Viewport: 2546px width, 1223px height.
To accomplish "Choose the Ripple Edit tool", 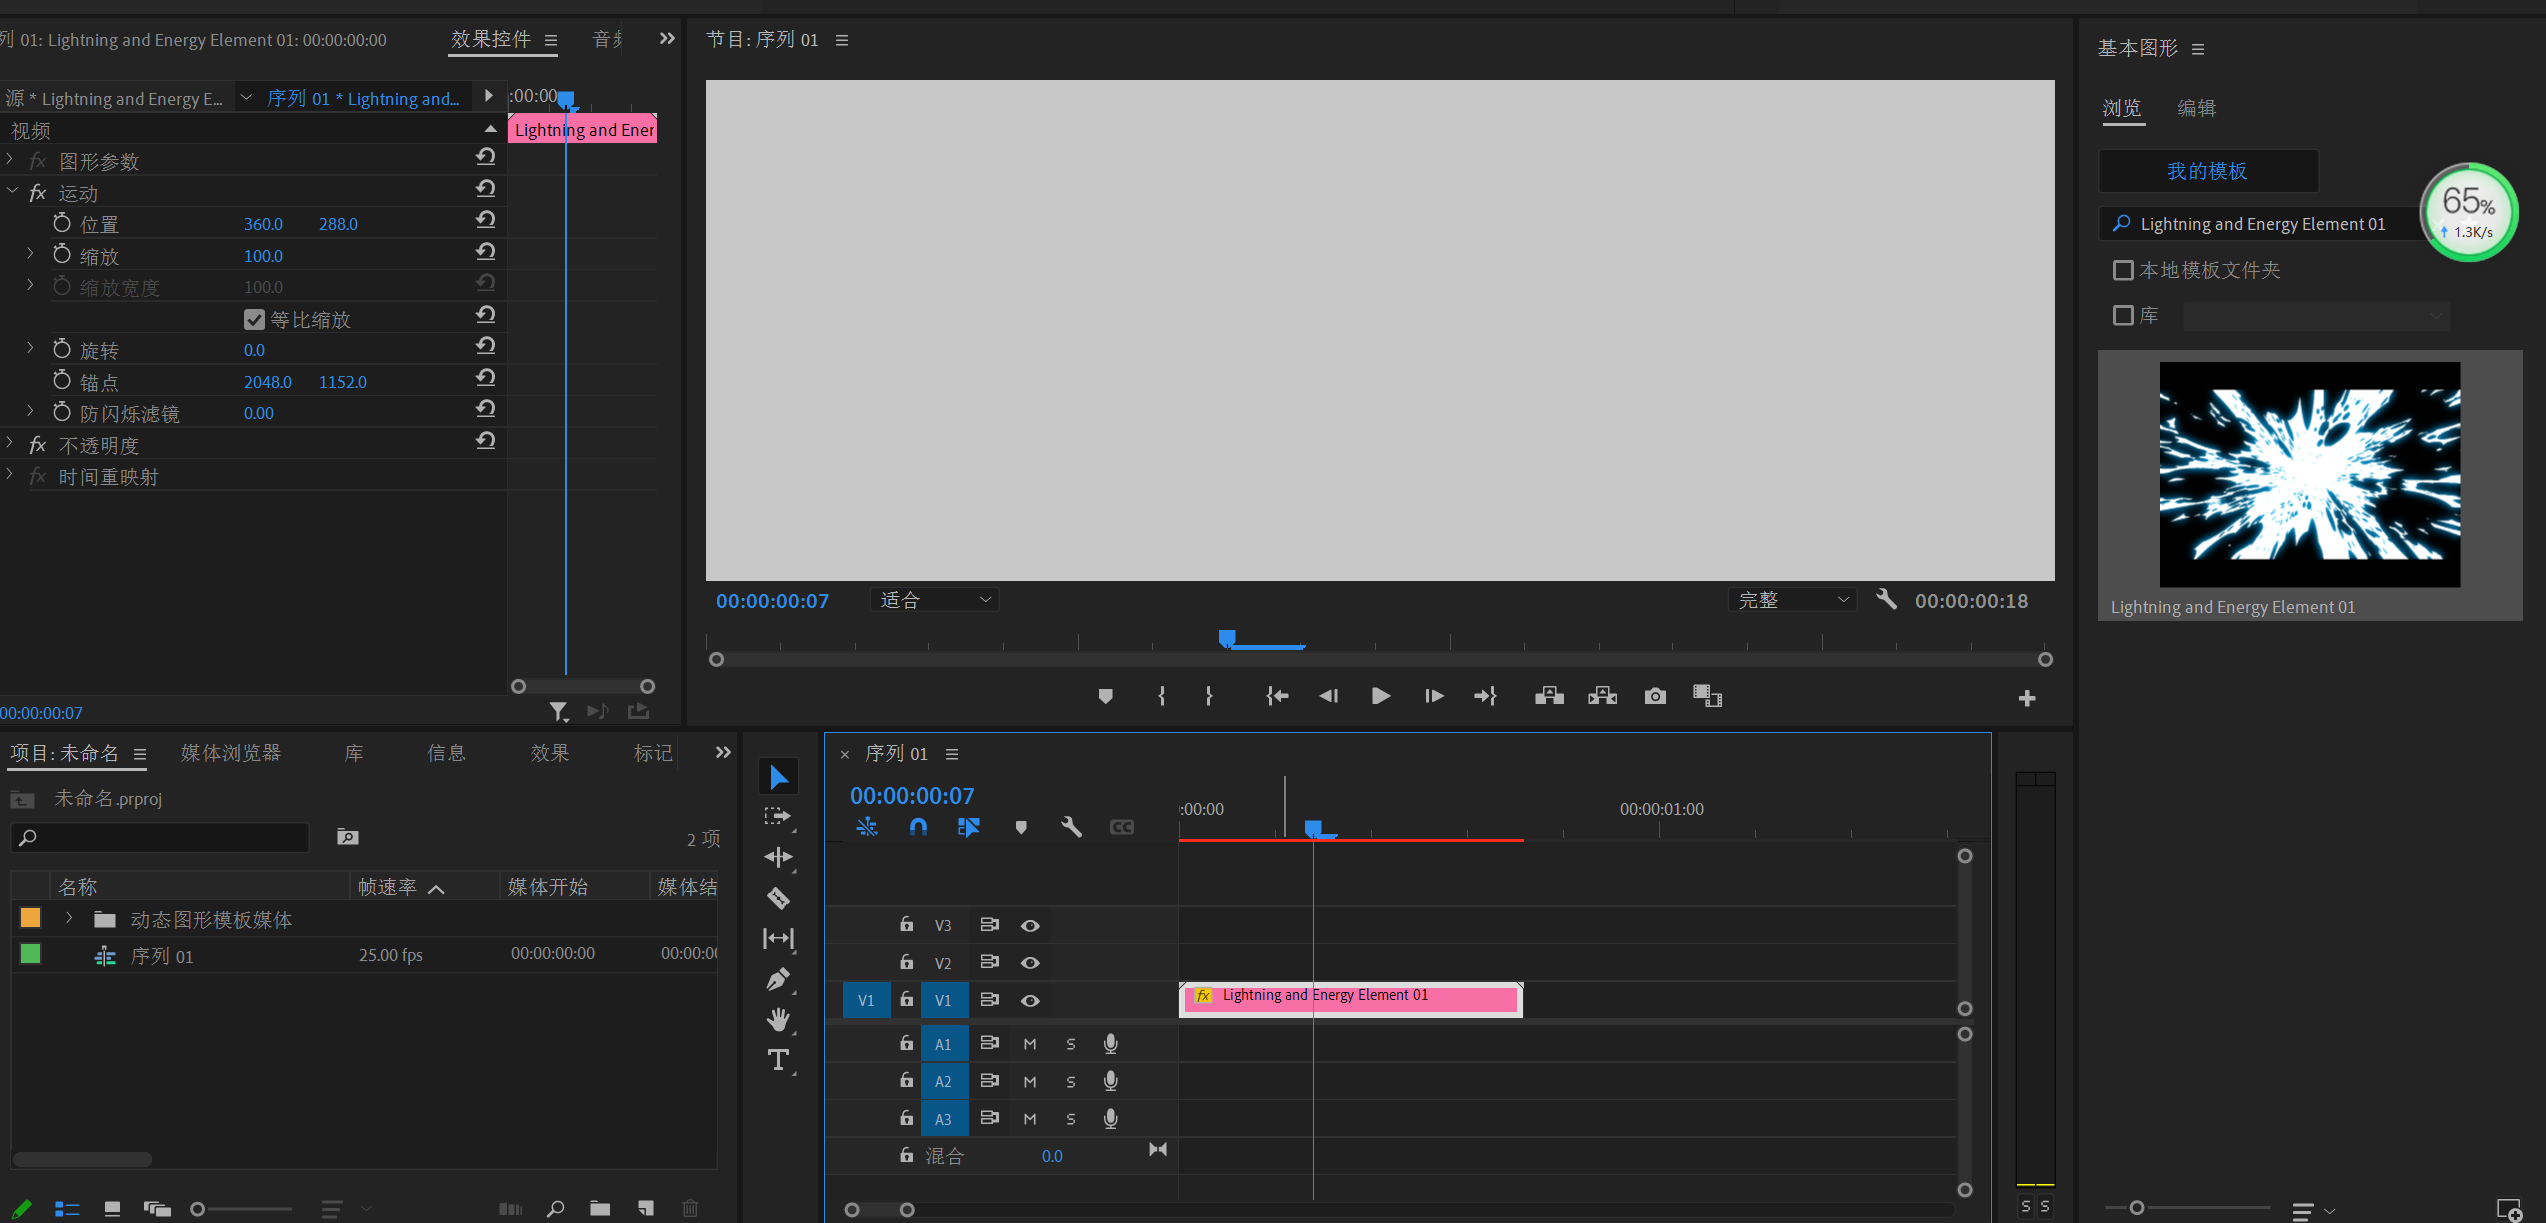I will (778, 857).
